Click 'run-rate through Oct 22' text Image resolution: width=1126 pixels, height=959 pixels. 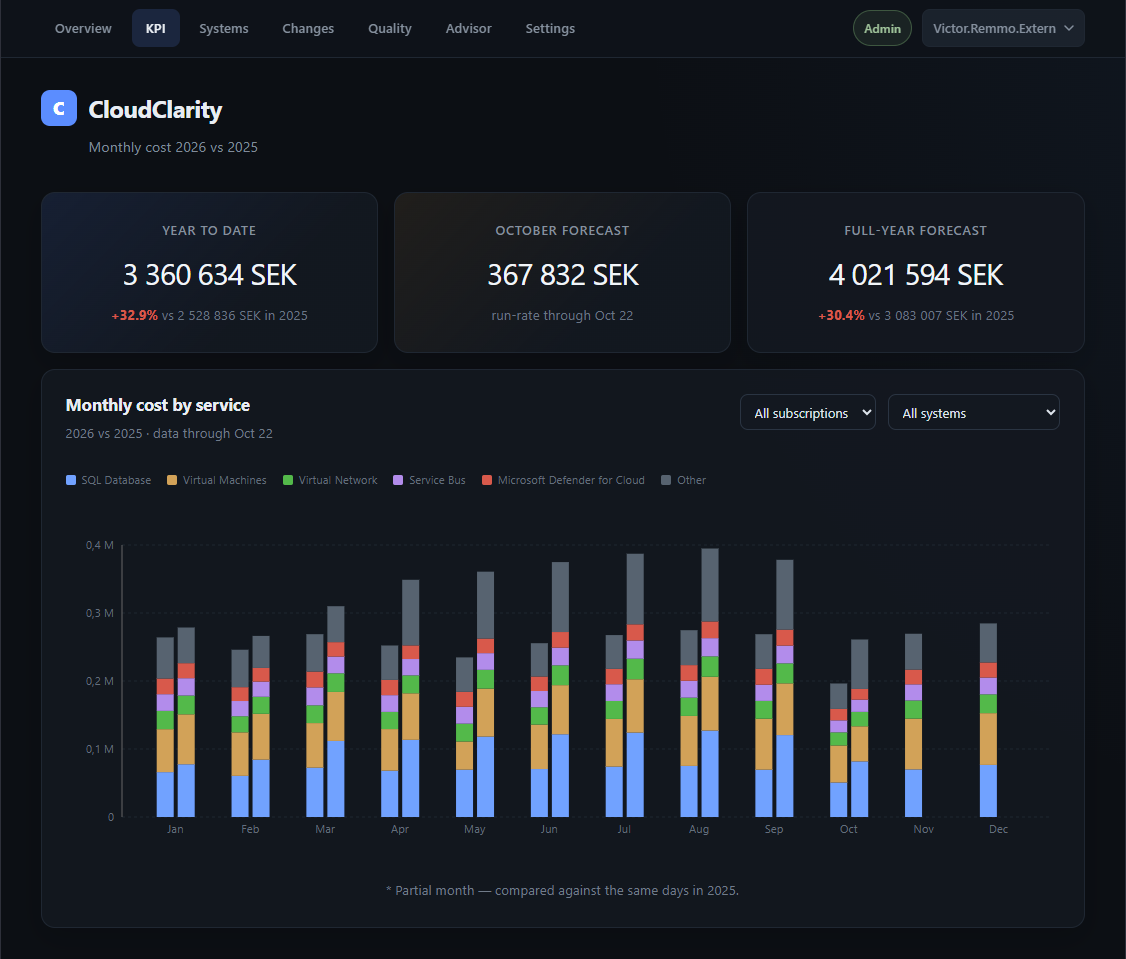coord(562,315)
